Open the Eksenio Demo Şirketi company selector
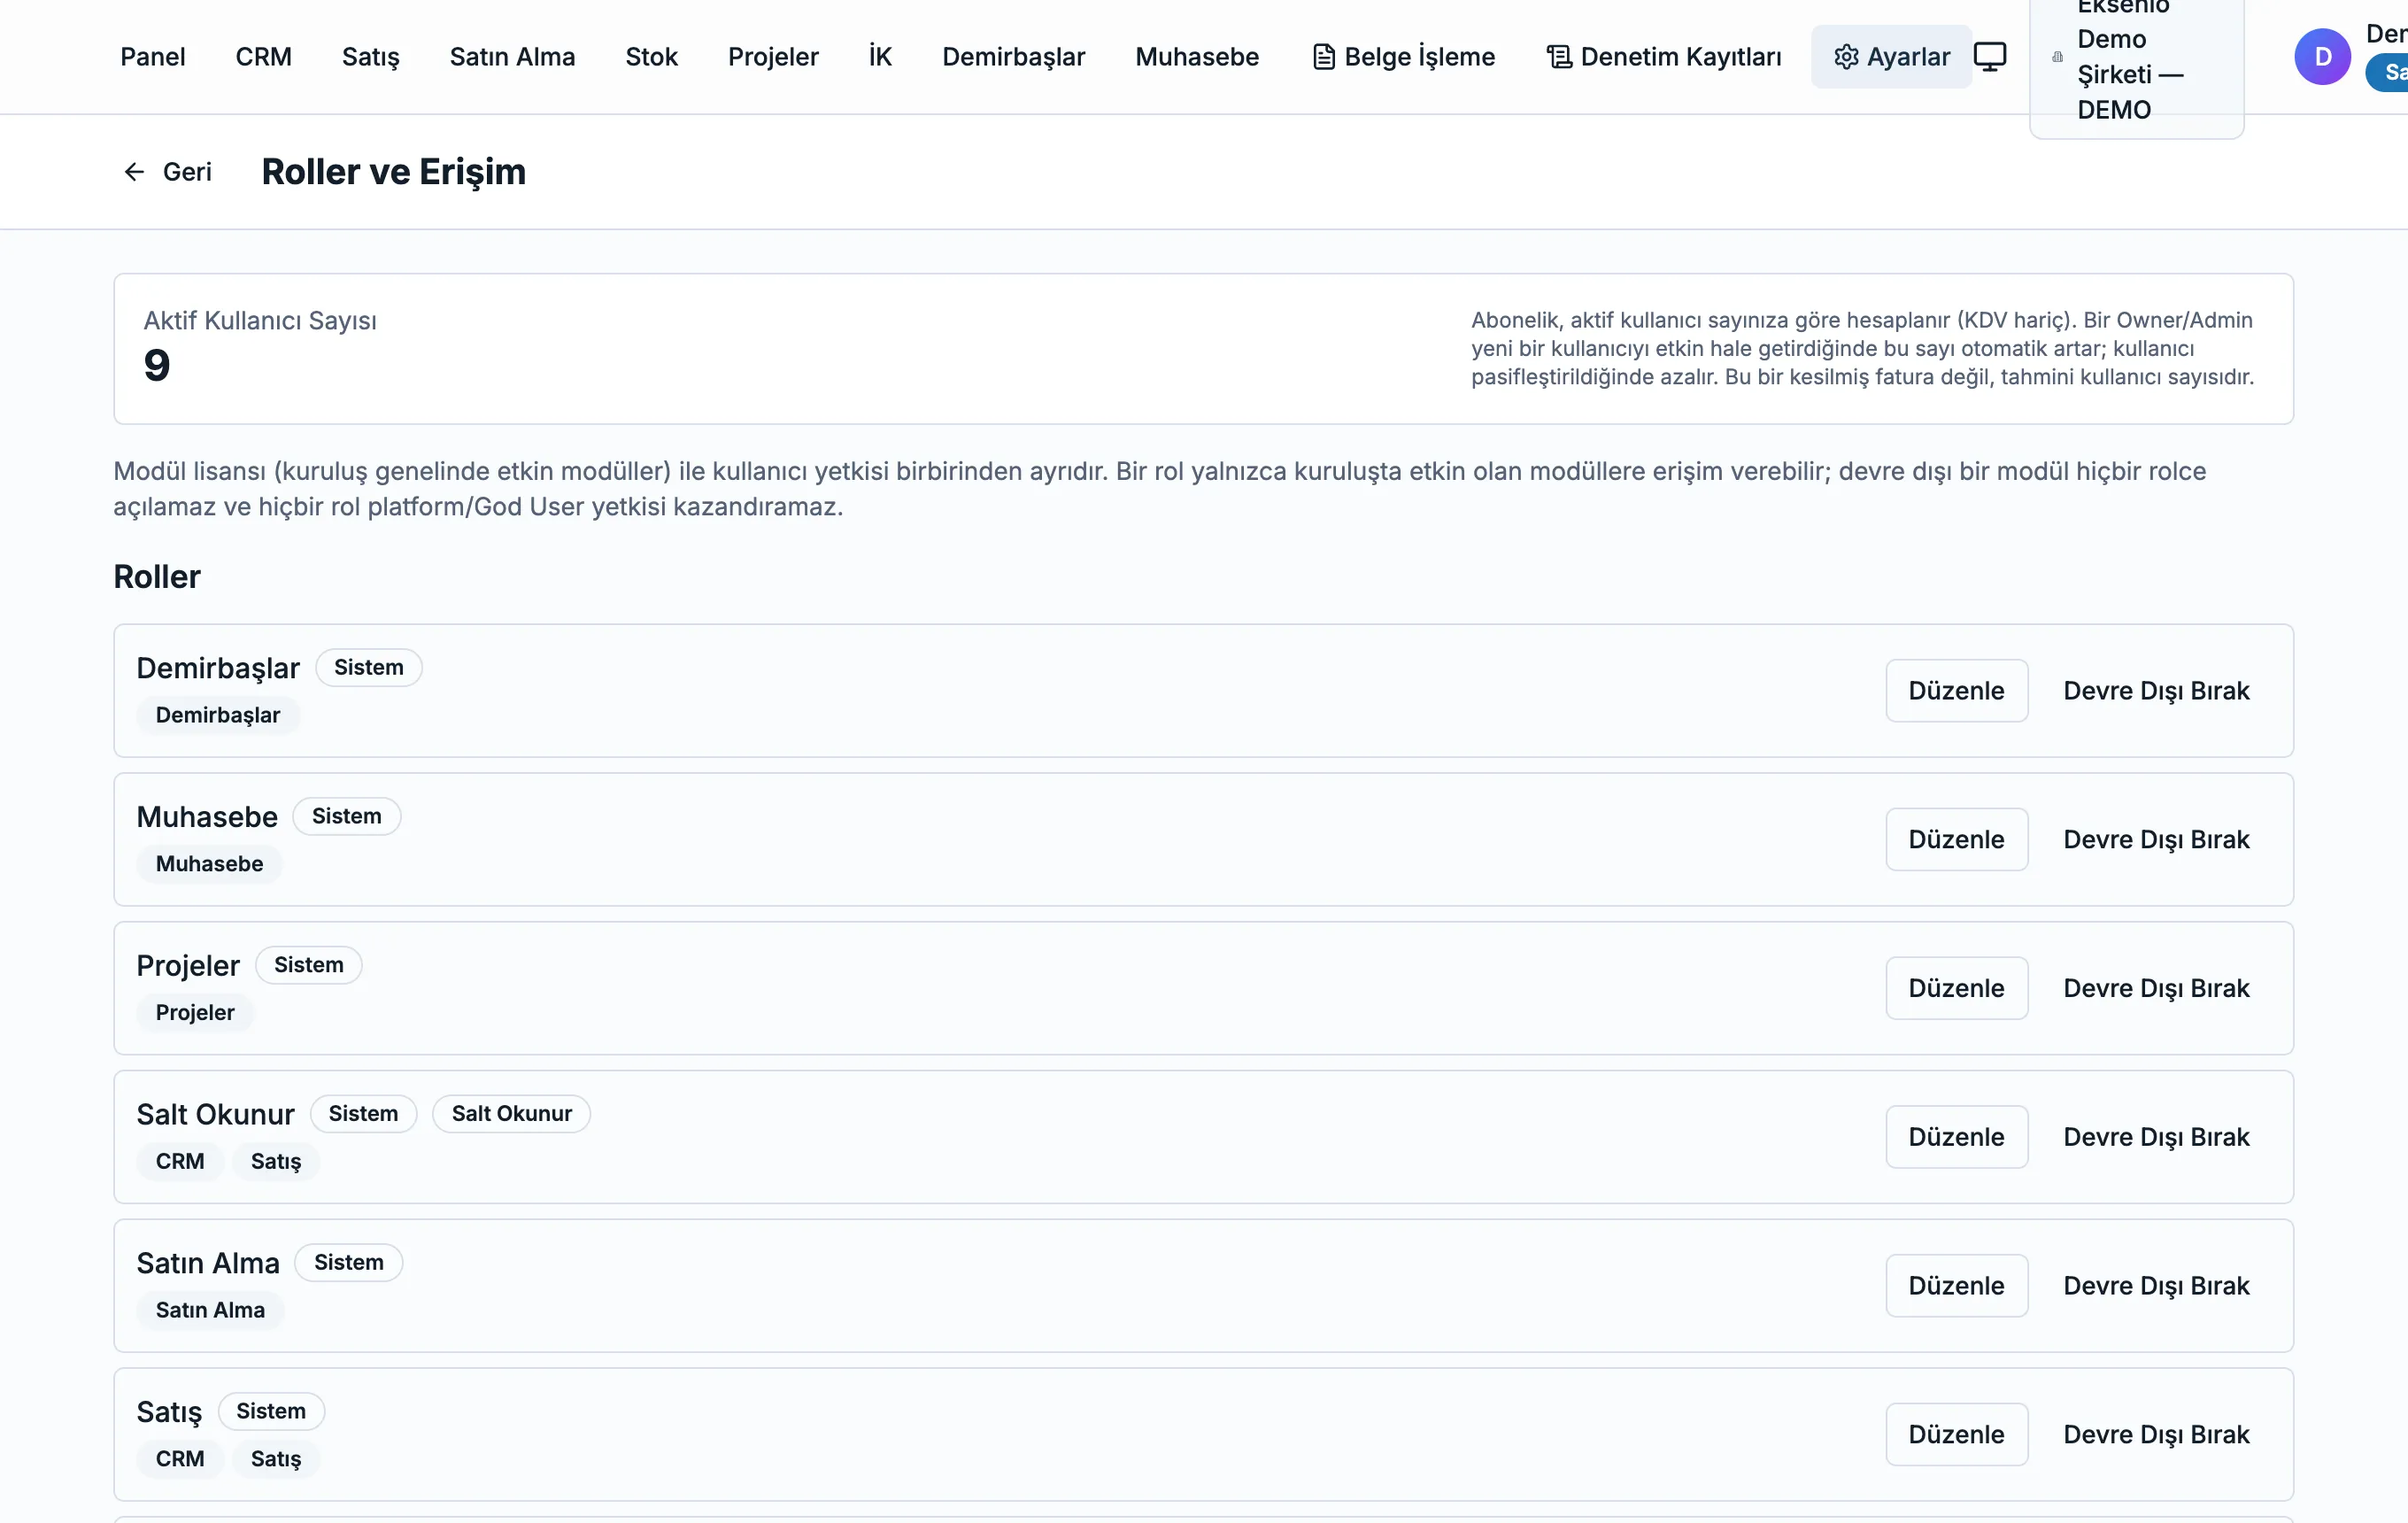Viewport: 2408px width, 1523px height. [2137, 60]
